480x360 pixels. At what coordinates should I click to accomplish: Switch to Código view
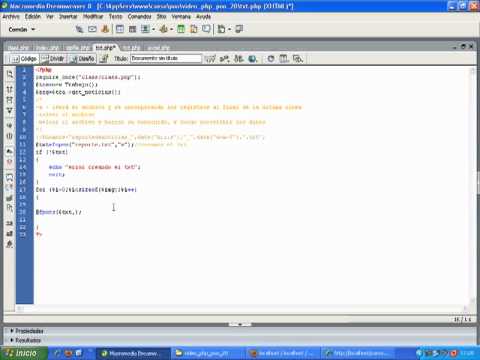click(x=24, y=59)
